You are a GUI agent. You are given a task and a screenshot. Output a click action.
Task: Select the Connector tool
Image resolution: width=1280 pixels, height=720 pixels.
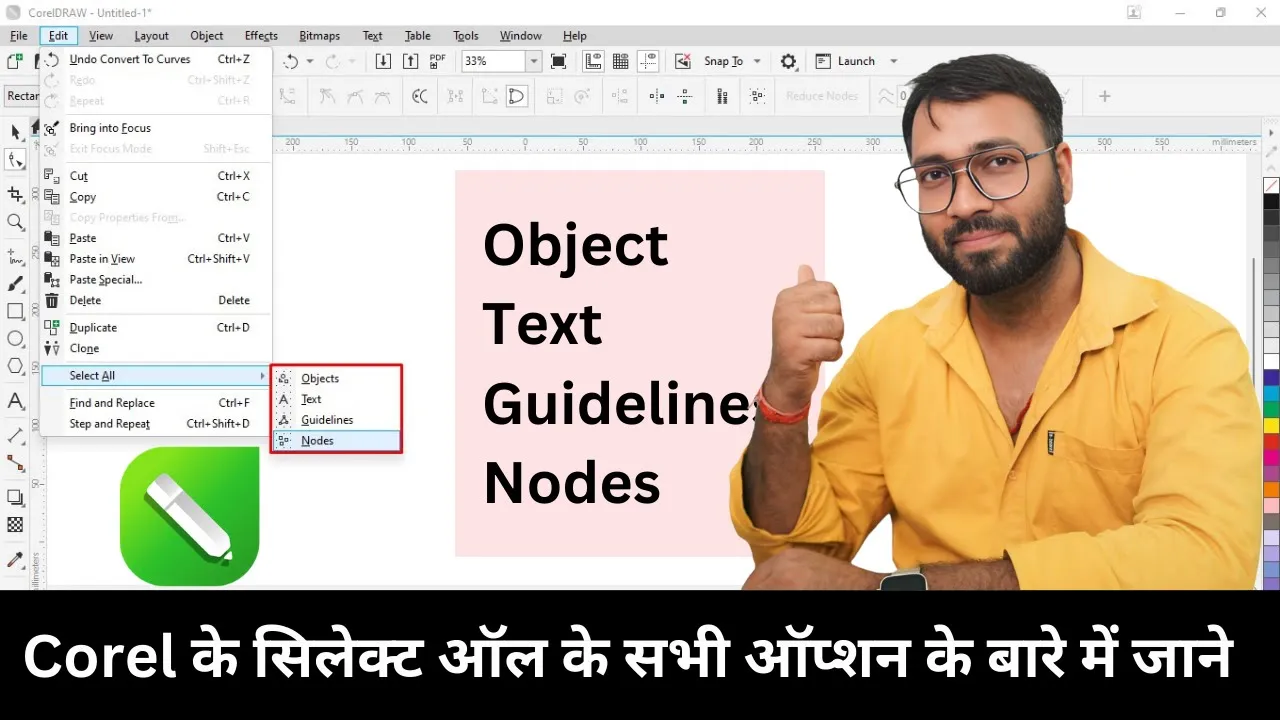(15, 463)
